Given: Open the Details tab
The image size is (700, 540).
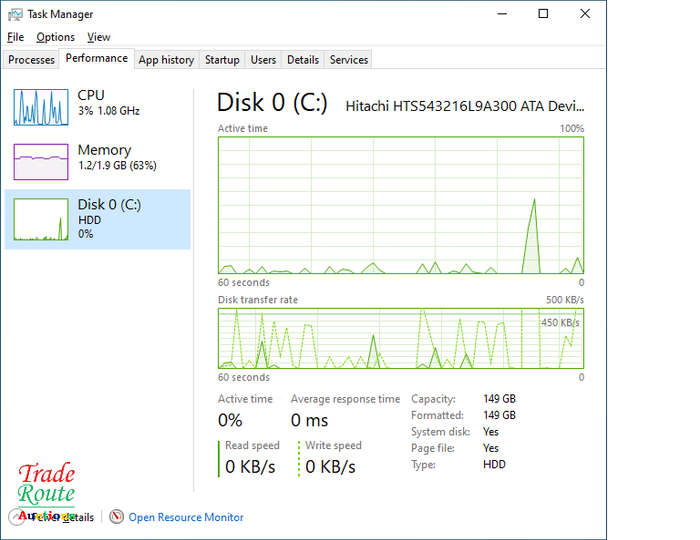Looking at the screenshot, I should coord(303,60).
